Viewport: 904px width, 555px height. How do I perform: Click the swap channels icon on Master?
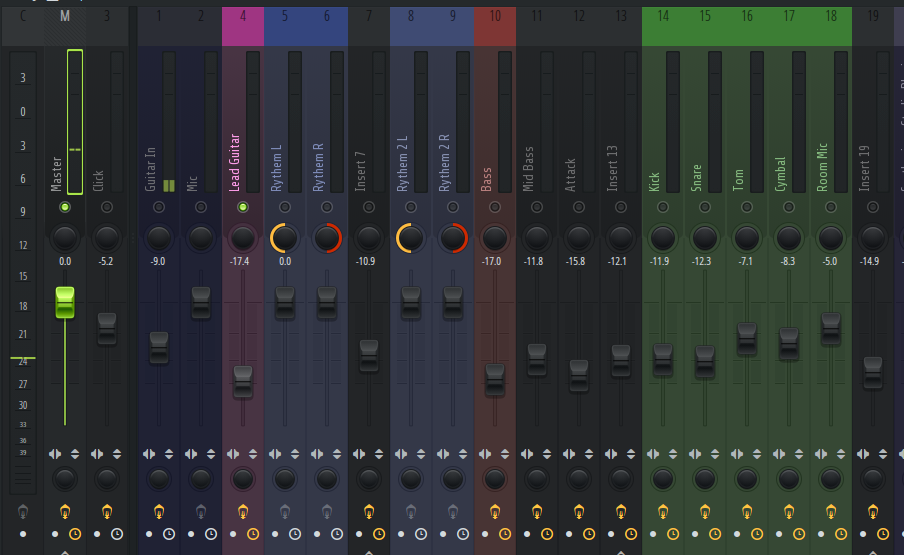(55, 453)
